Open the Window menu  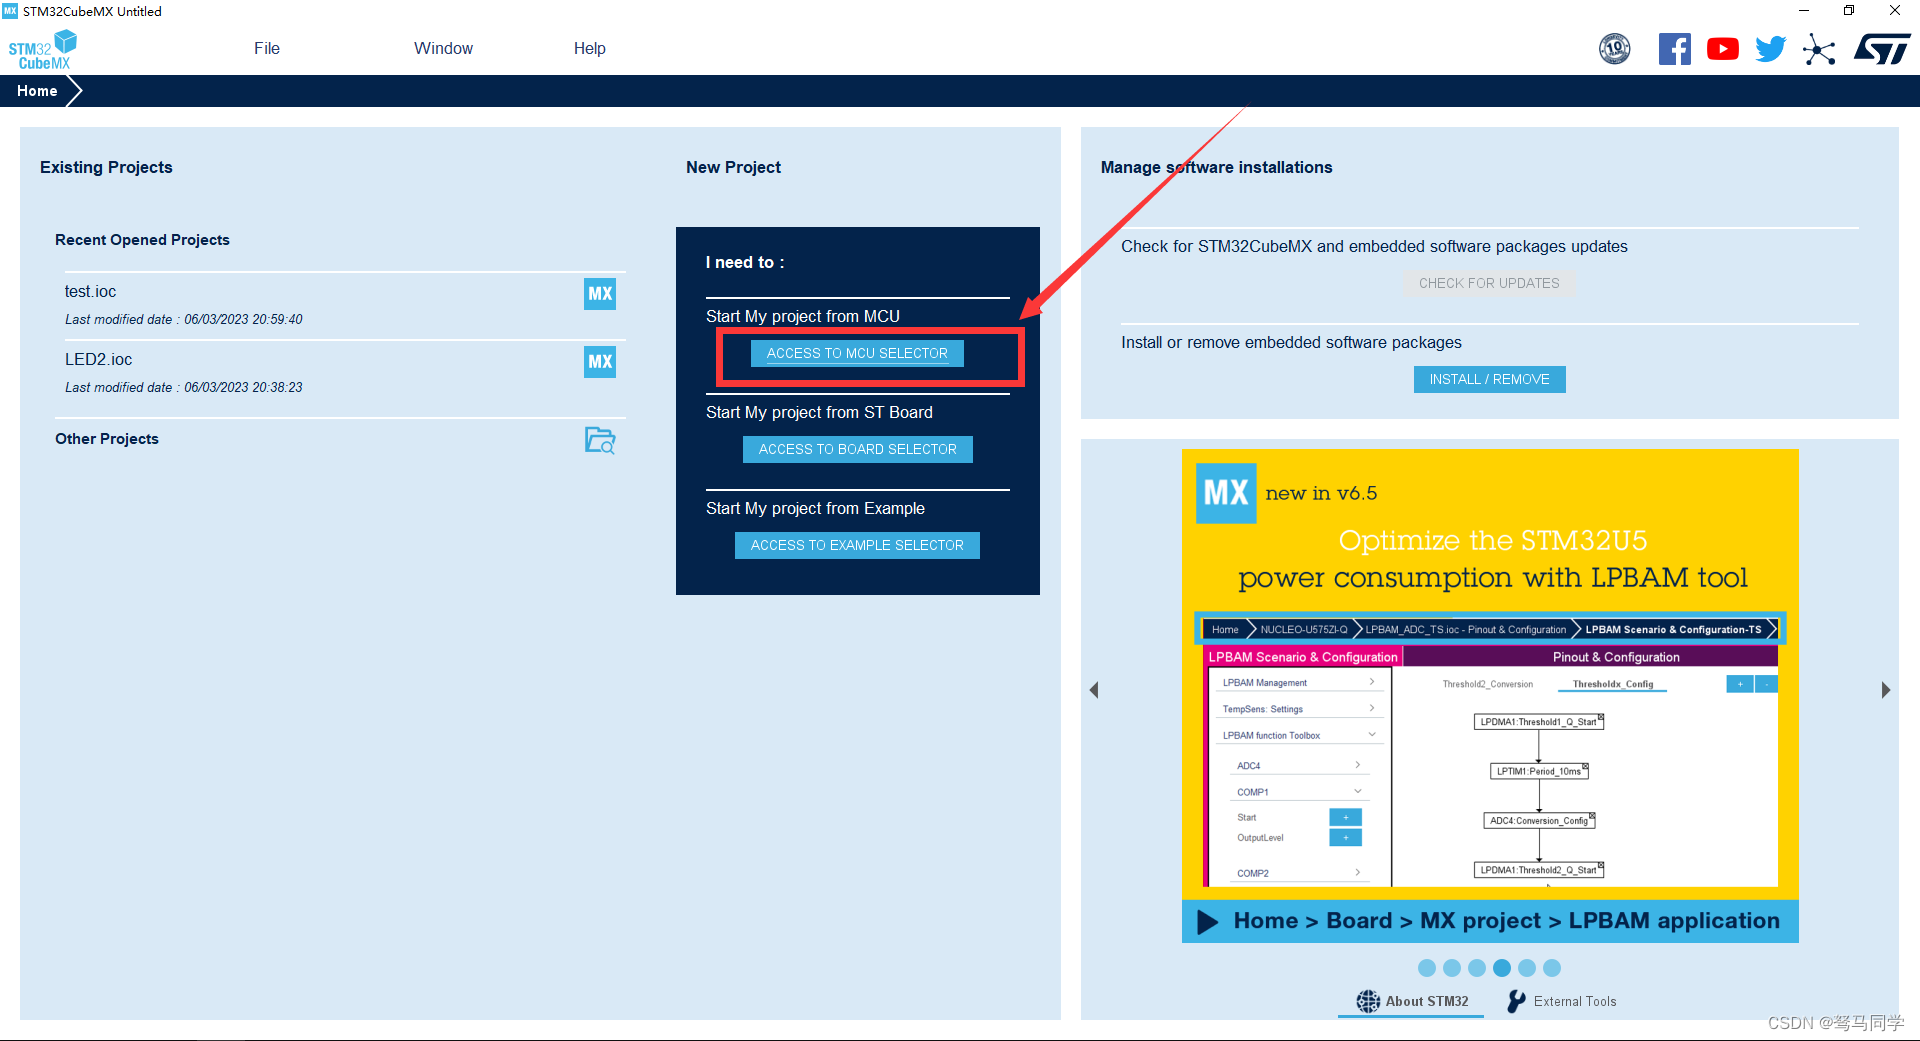443,48
